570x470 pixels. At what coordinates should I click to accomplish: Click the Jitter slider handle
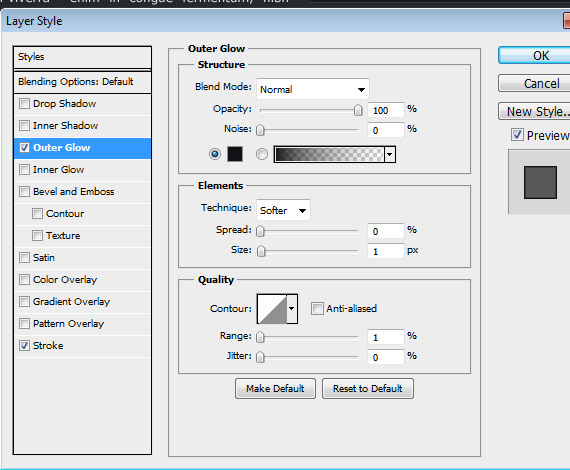pyautogui.click(x=260, y=357)
